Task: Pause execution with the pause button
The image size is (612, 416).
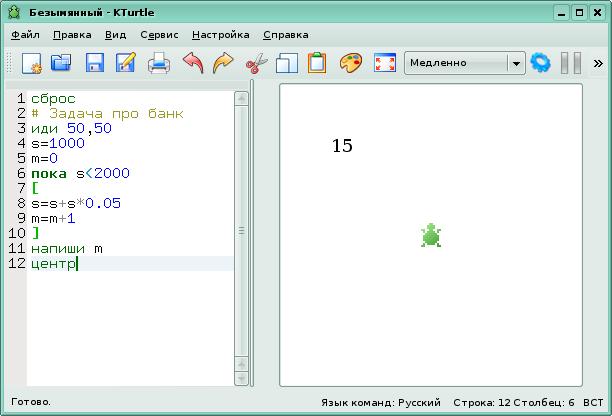Action: [x=570, y=63]
